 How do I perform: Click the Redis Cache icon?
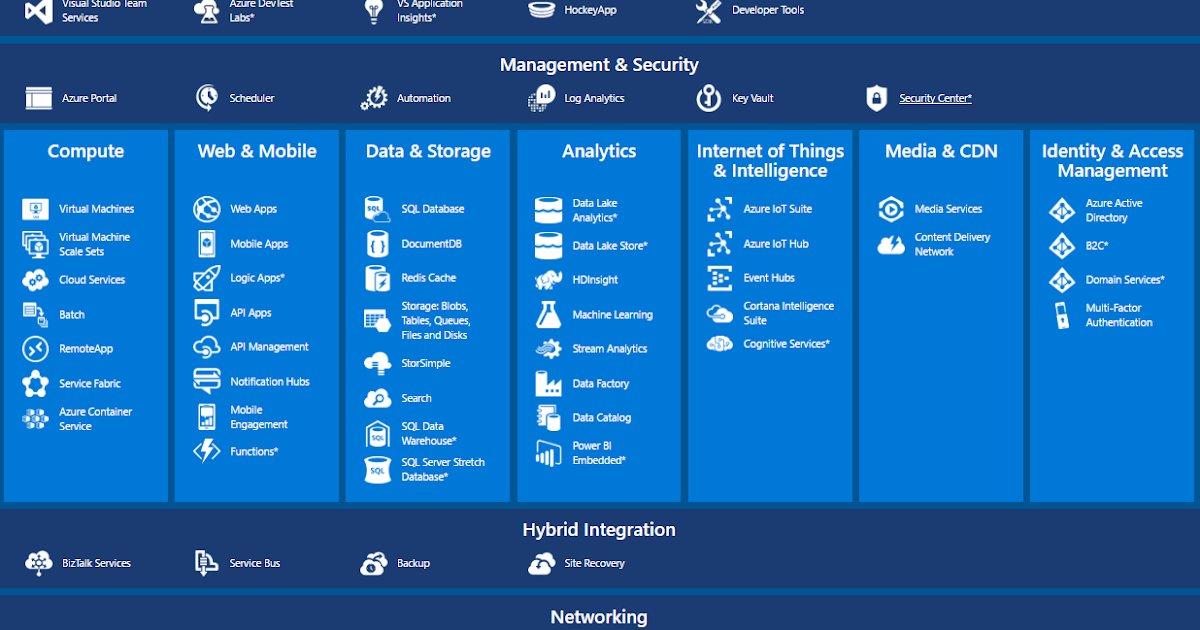click(376, 278)
